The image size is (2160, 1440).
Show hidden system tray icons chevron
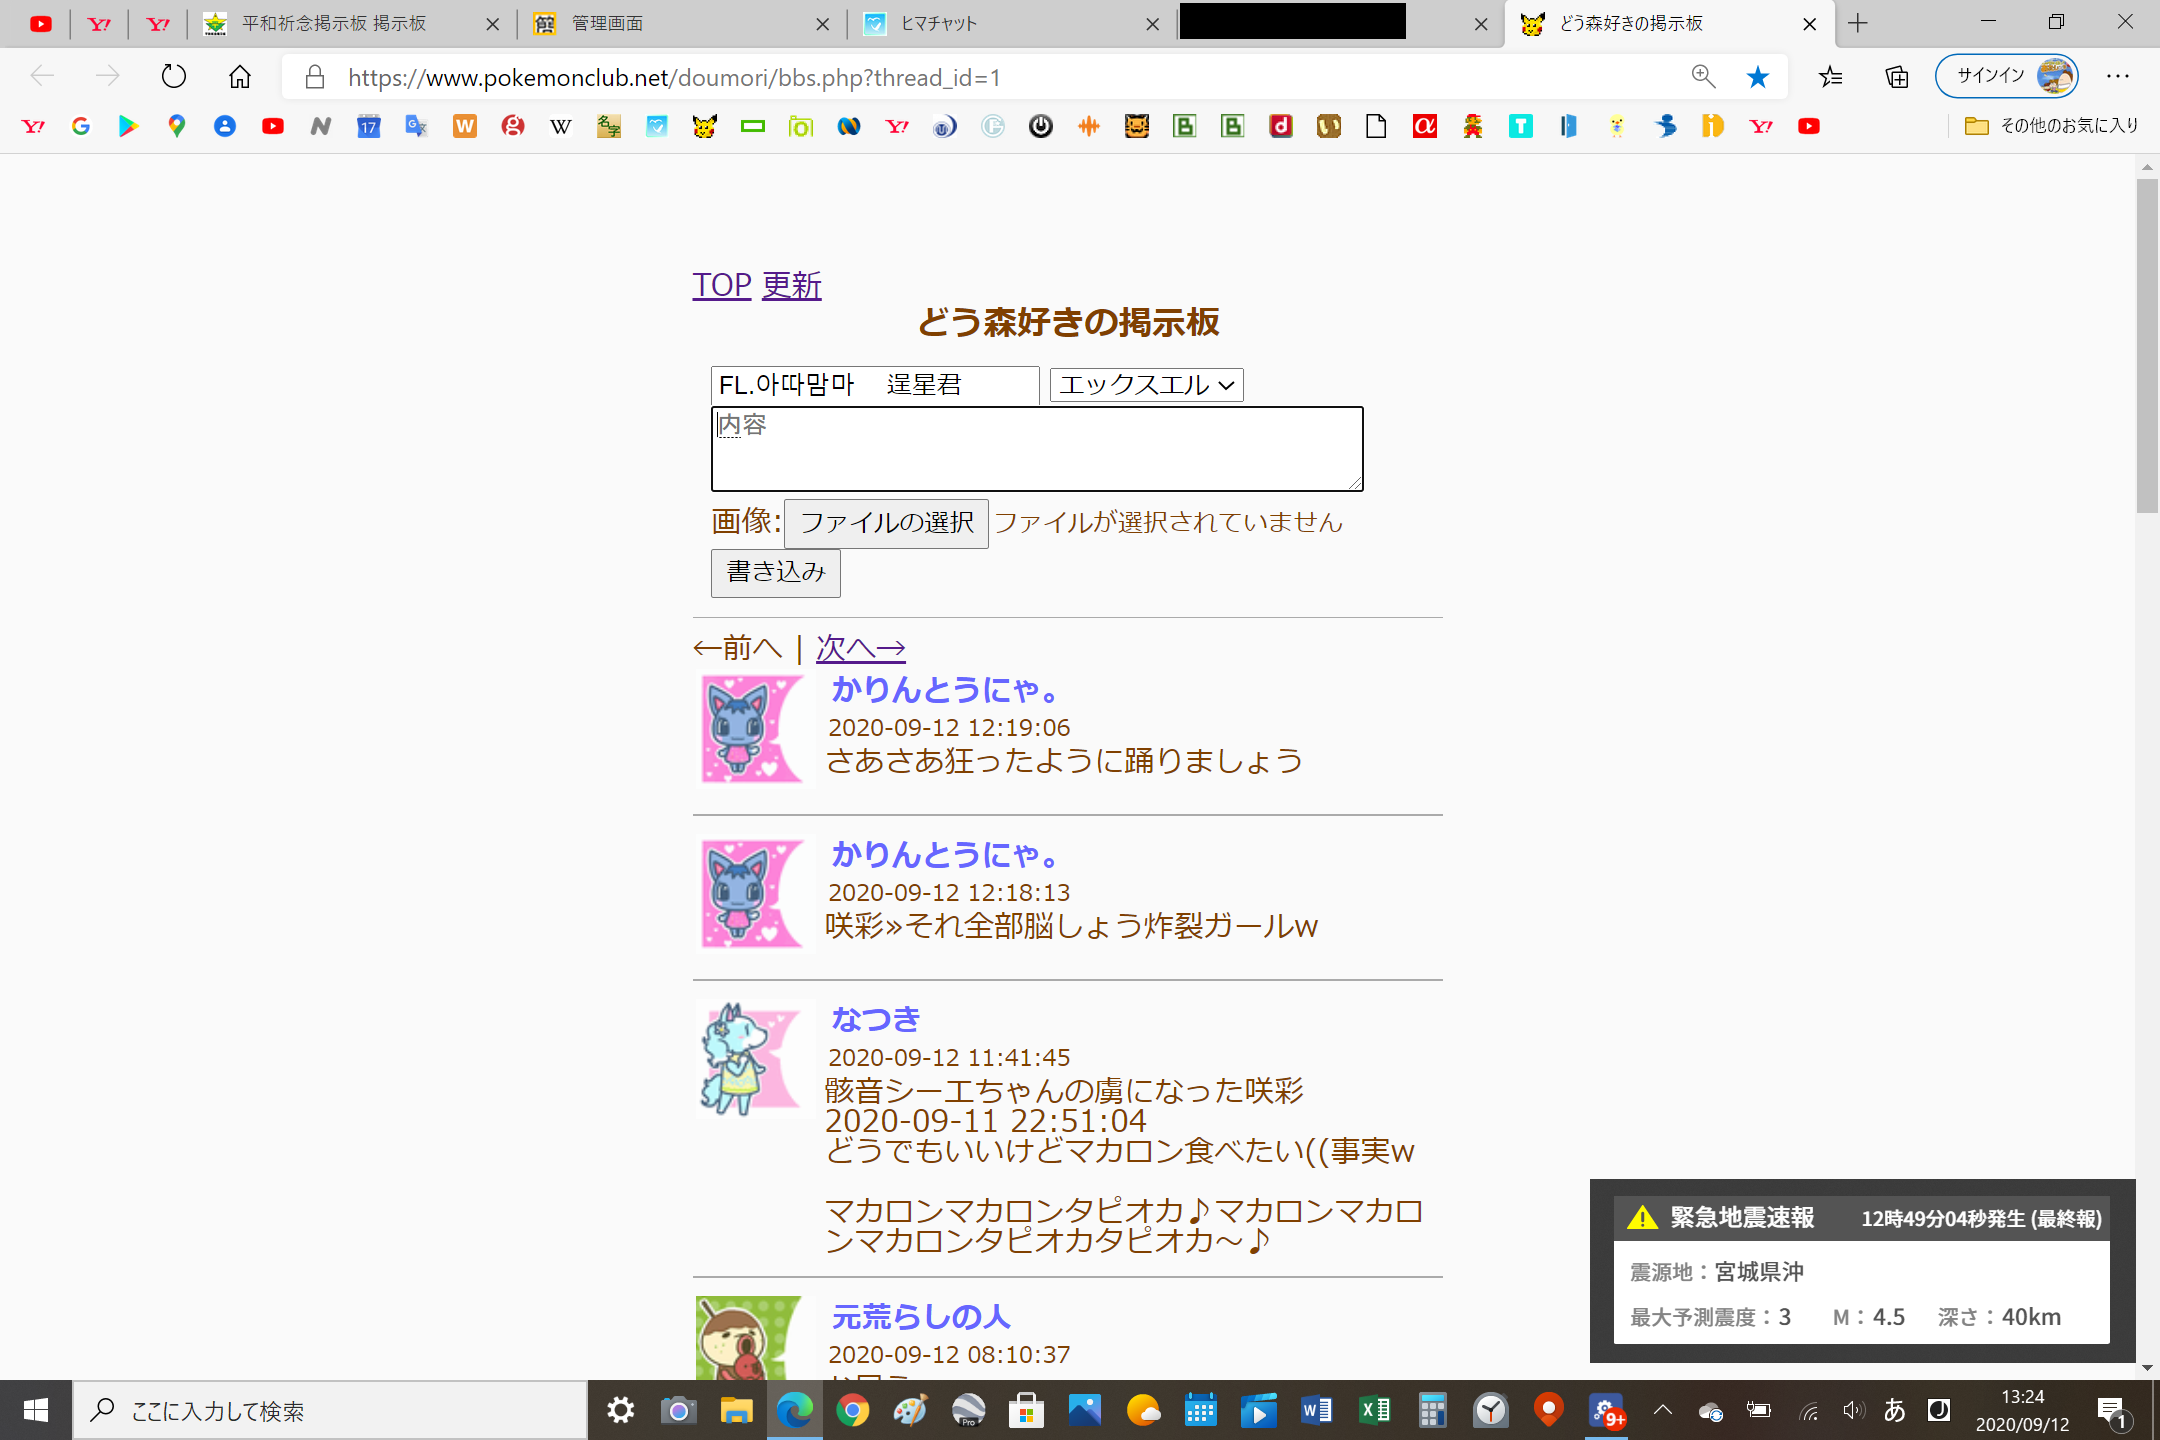tap(1662, 1411)
